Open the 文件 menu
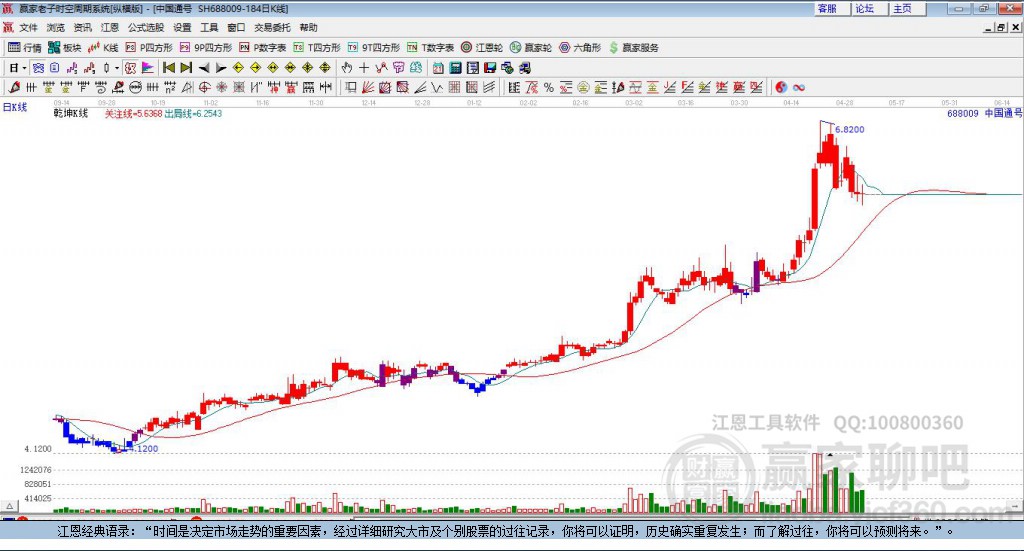This screenshot has height=551, width=1024. click(x=29, y=27)
